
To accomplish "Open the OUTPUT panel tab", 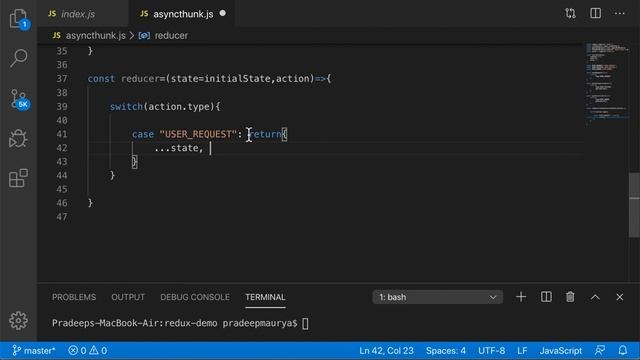I will 128,297.
